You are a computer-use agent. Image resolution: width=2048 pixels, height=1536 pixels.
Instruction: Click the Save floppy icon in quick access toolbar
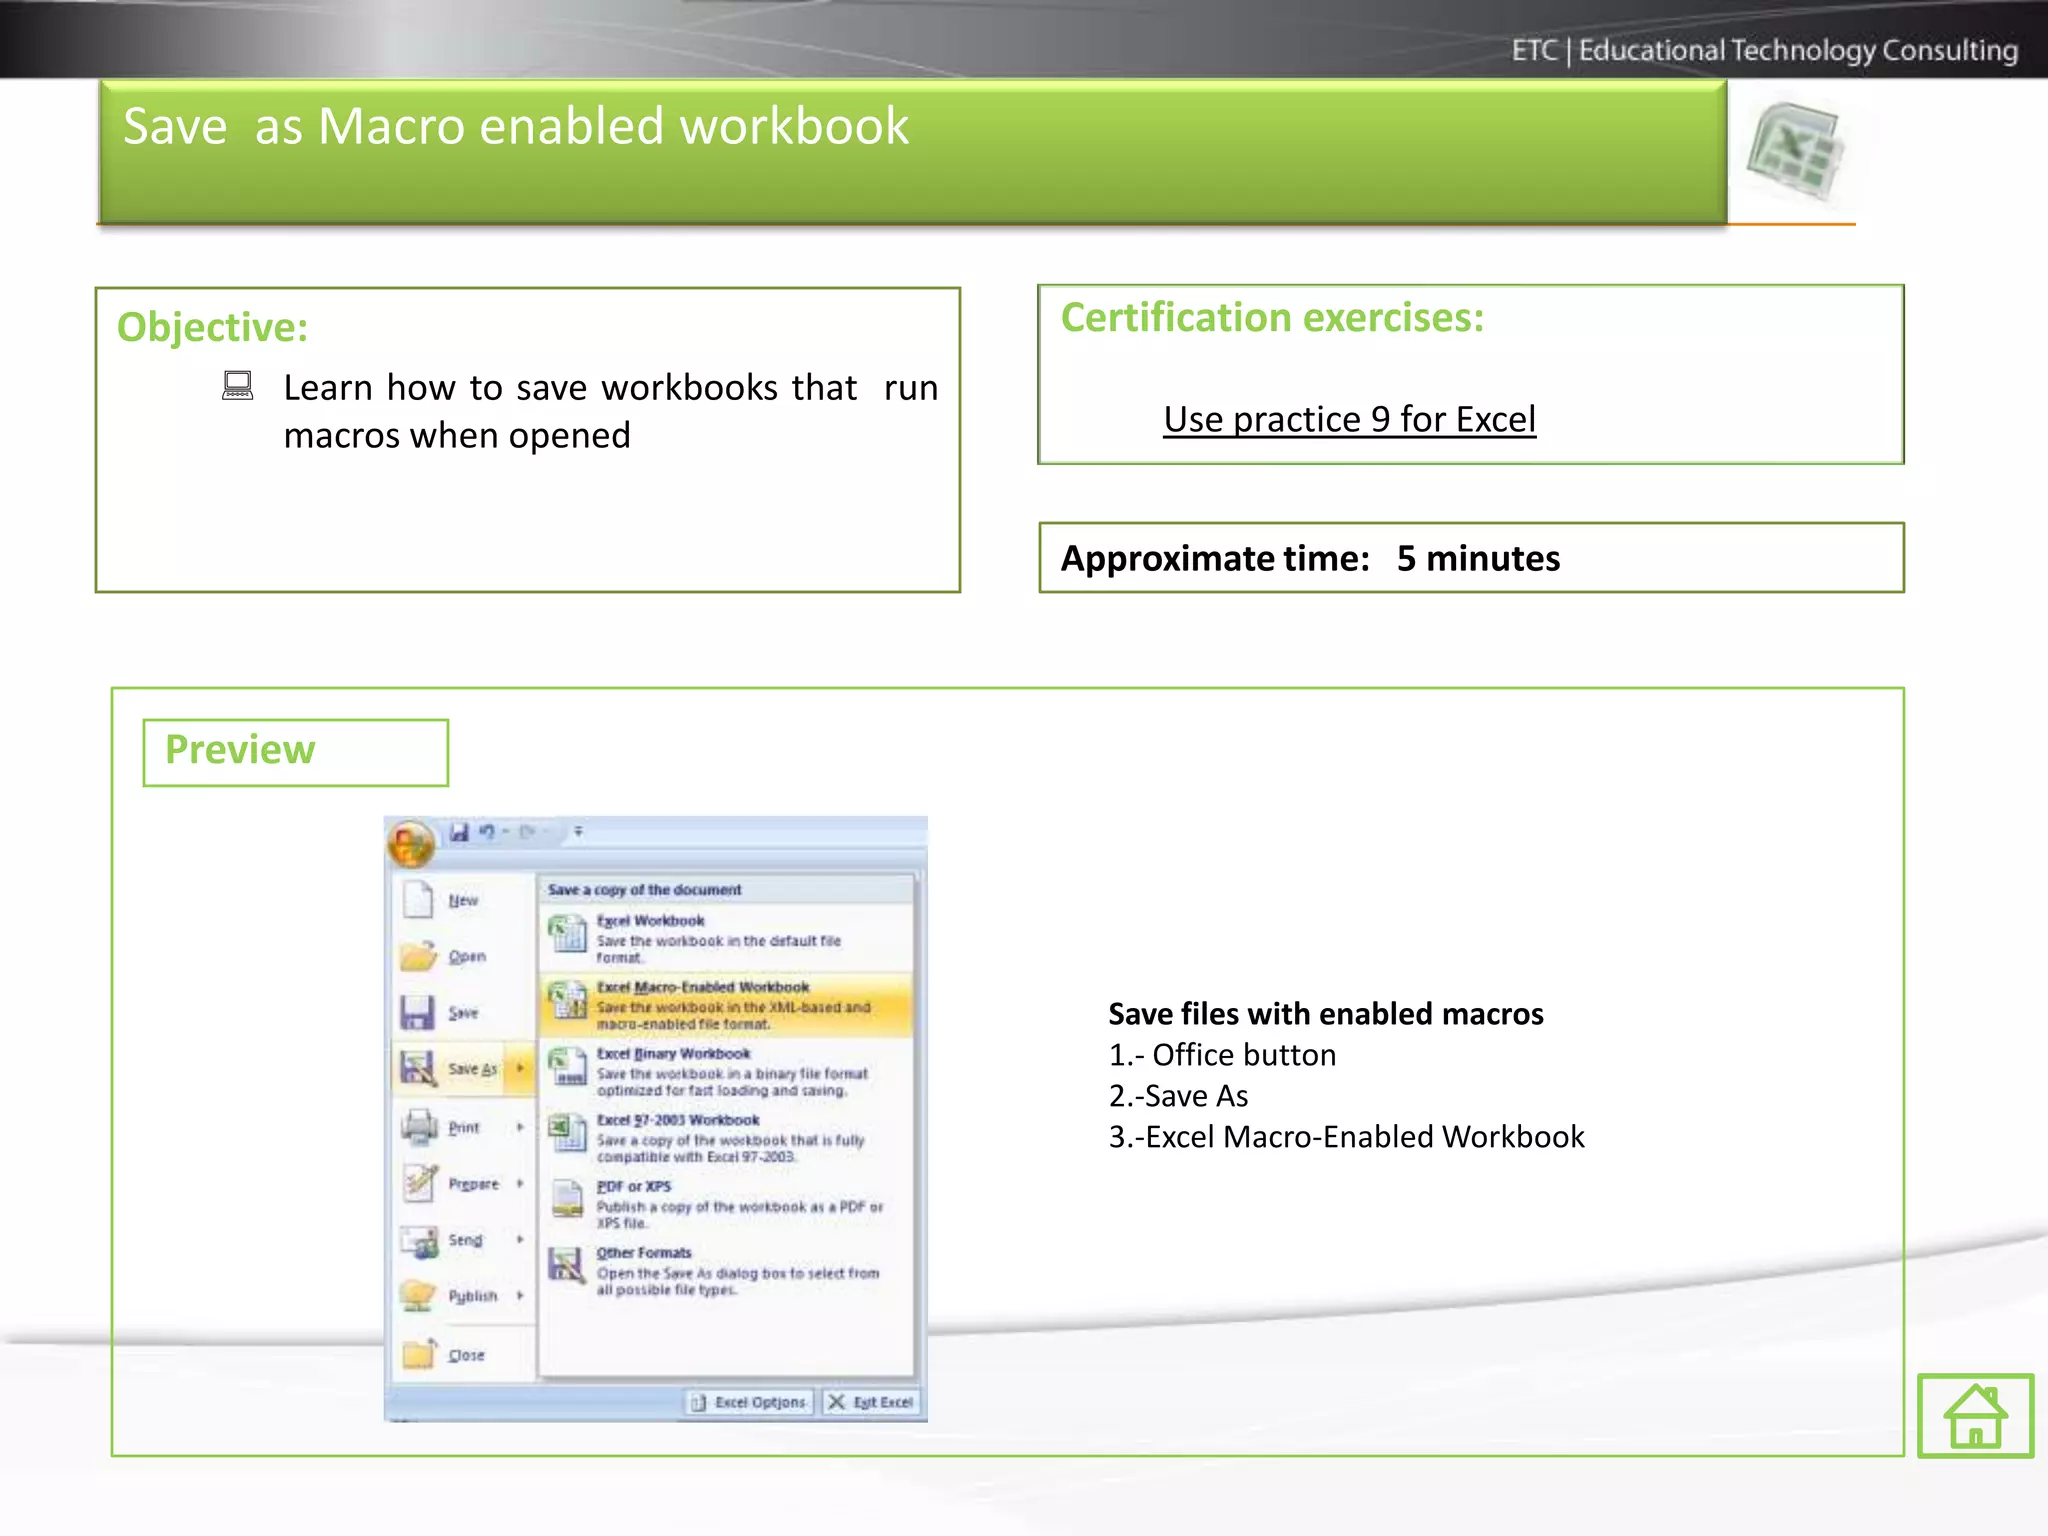[459, 832]
